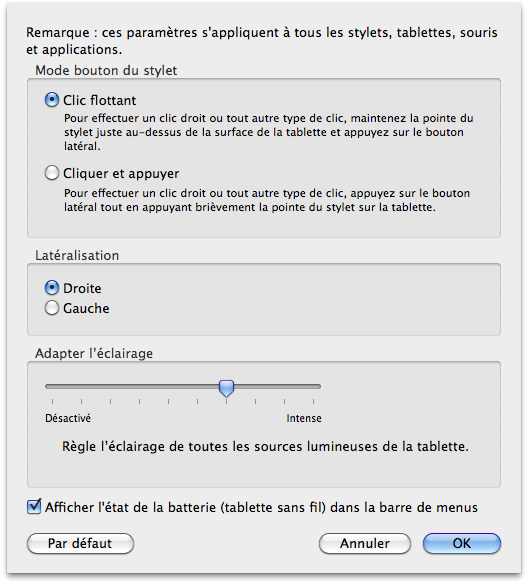Click the 'Droite' text label

(82, 288)
